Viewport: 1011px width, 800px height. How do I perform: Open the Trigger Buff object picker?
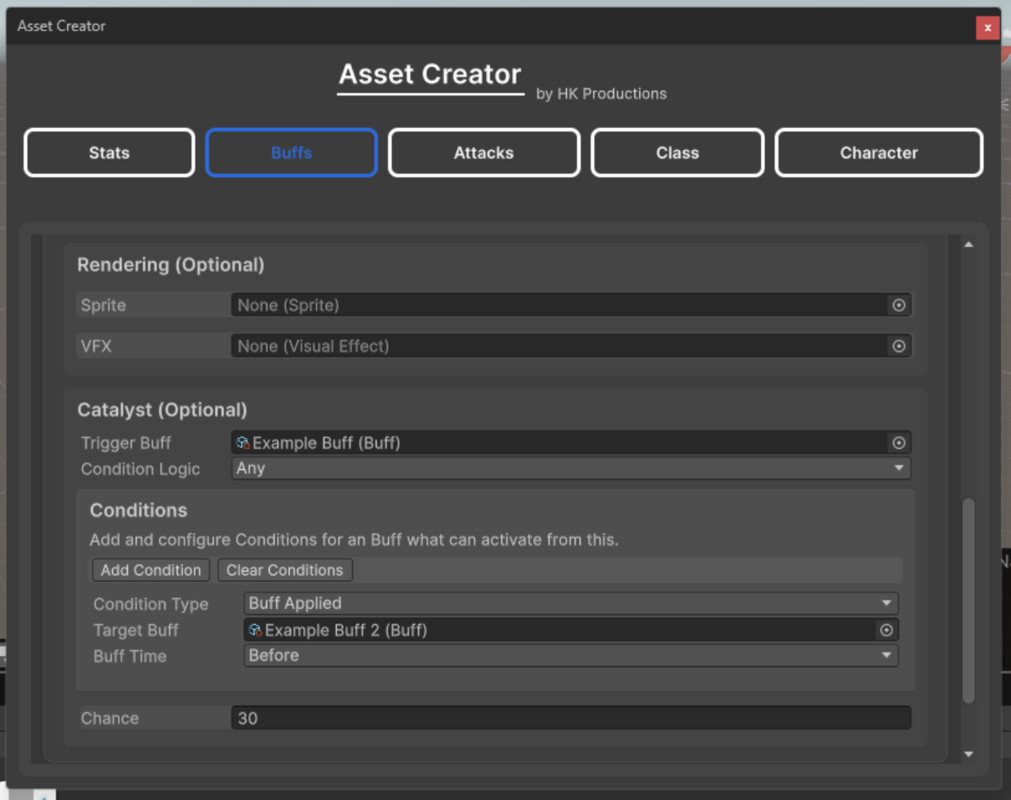[898, 442]
